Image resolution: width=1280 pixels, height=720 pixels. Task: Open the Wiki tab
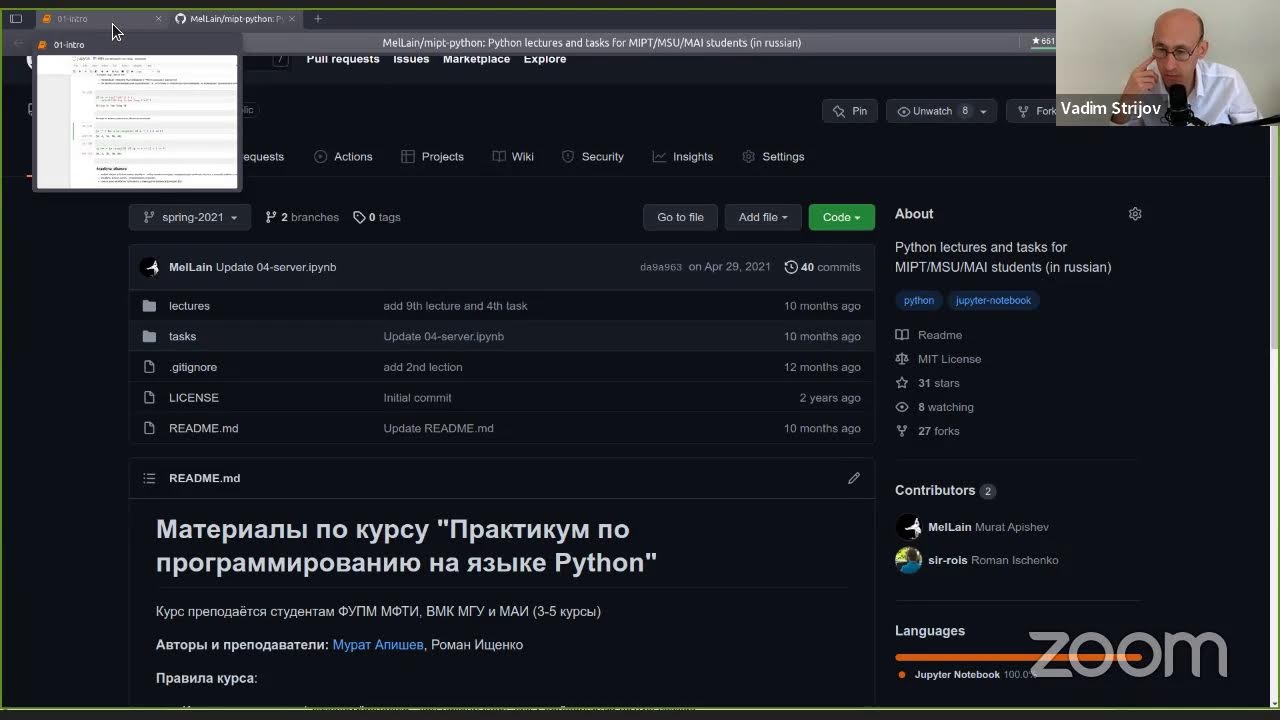point(513,157)
